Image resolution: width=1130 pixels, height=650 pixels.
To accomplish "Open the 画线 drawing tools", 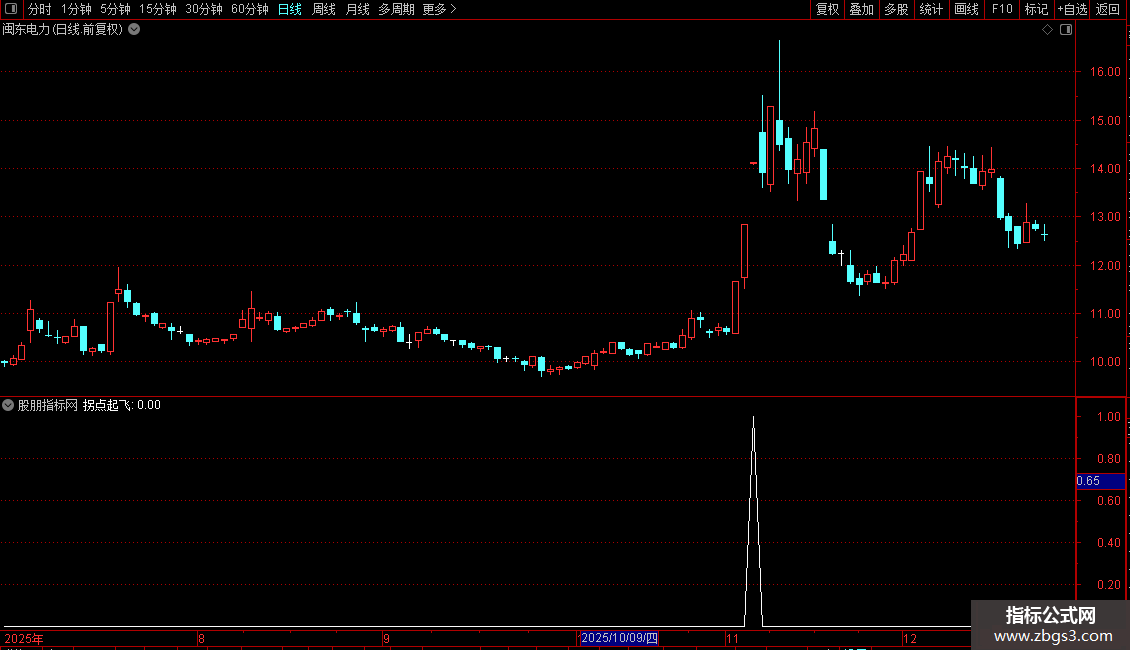I will [966, 9].
